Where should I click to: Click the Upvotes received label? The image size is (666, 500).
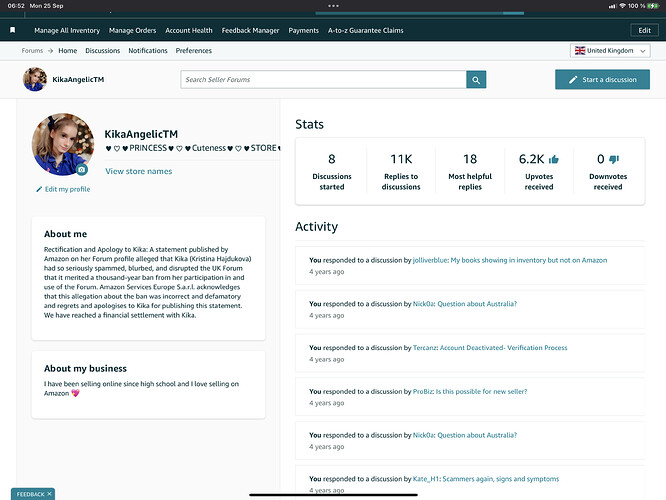tap(539, 181)
